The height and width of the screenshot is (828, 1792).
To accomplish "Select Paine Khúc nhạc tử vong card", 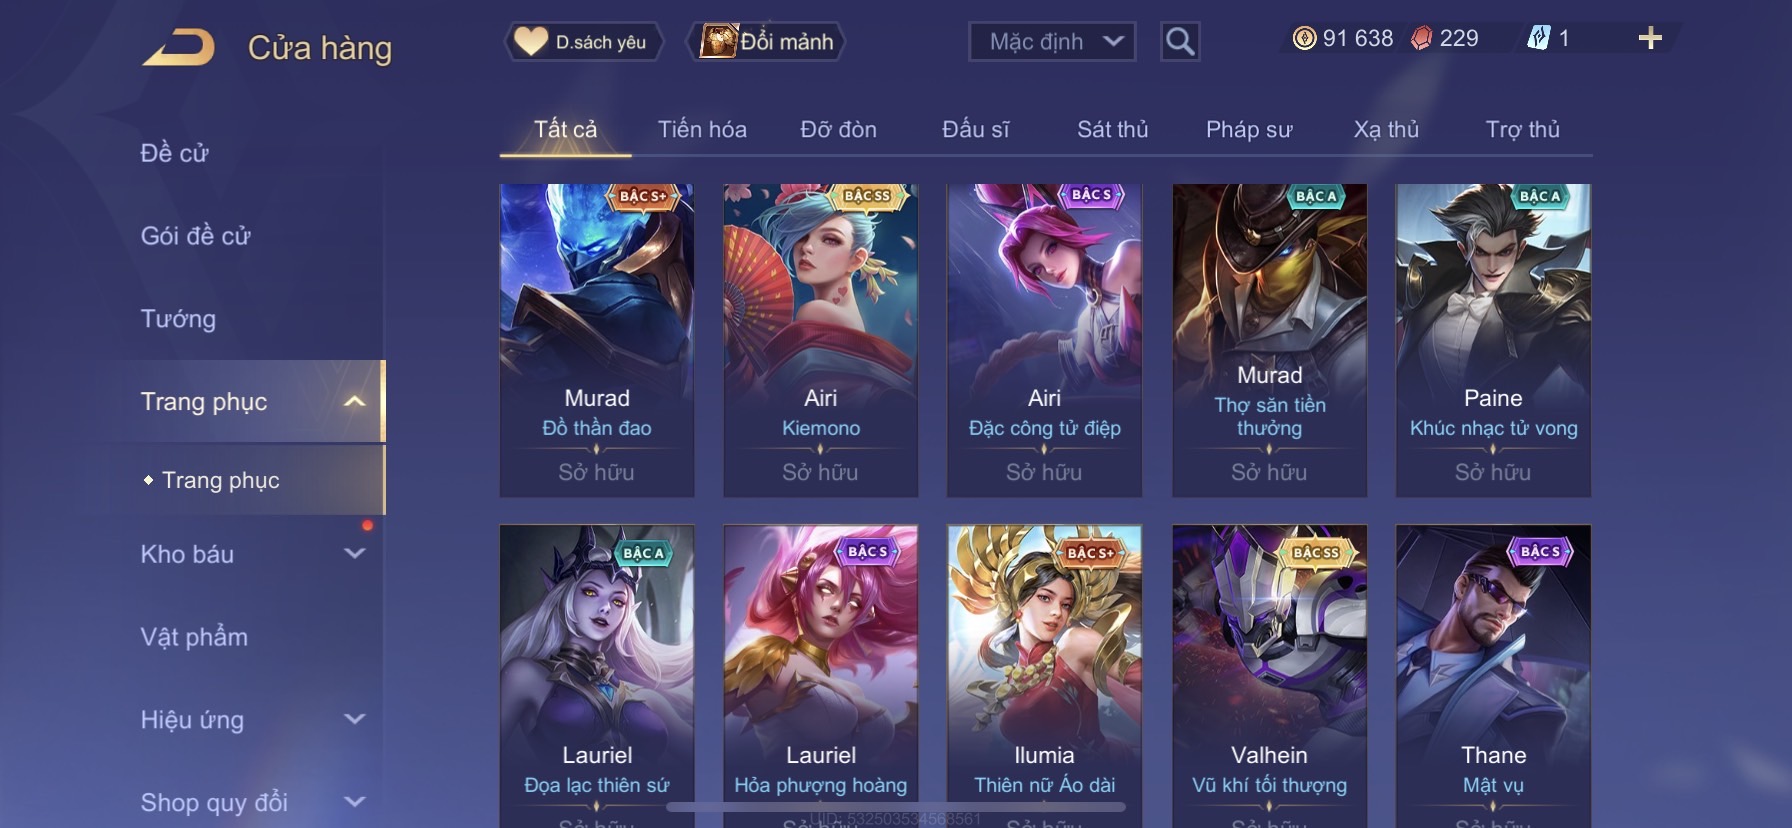I will click(x=1493, y=340).
